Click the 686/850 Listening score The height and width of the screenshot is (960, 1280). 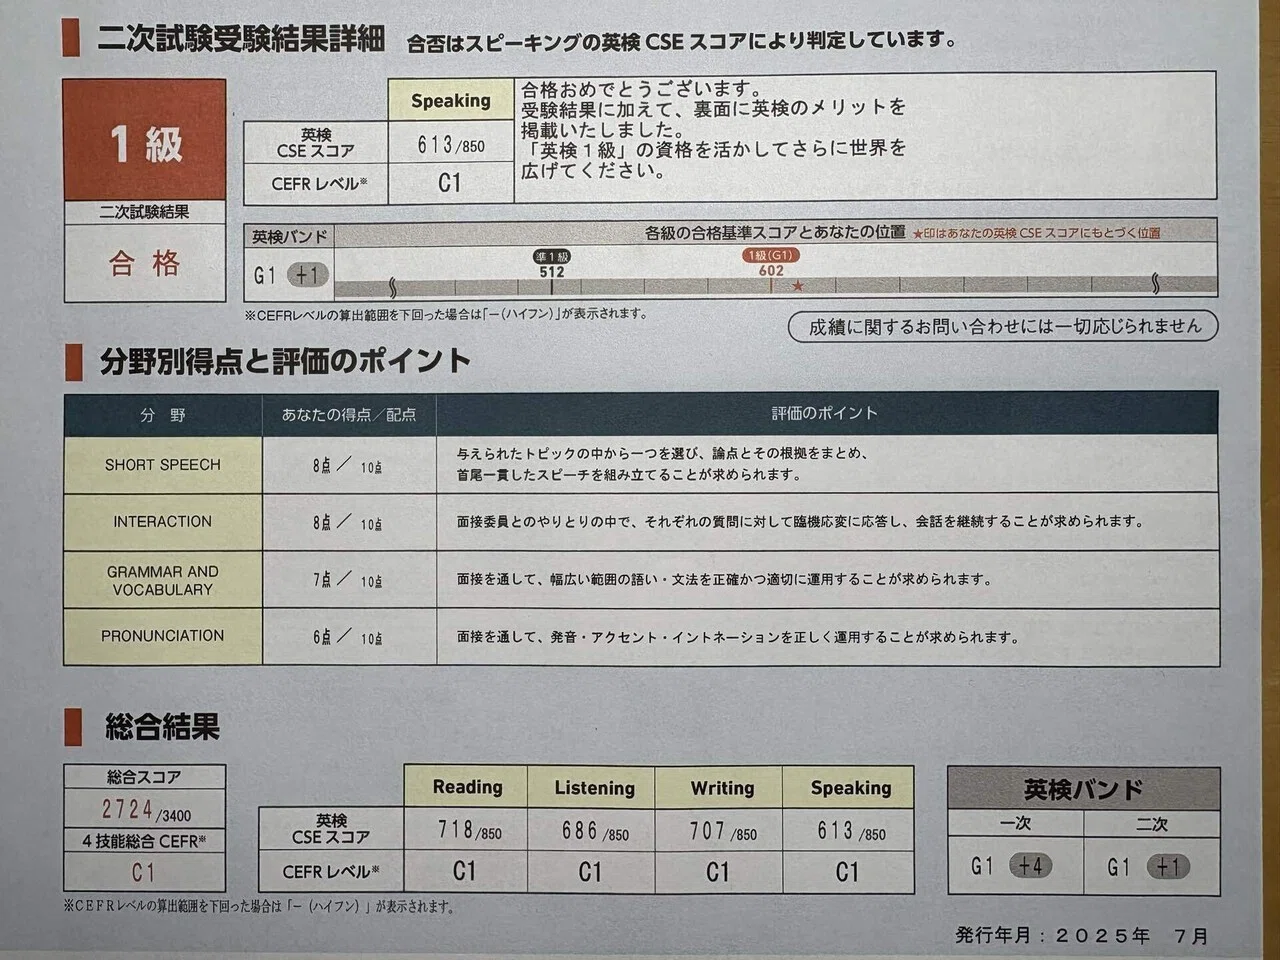point(595,831)
